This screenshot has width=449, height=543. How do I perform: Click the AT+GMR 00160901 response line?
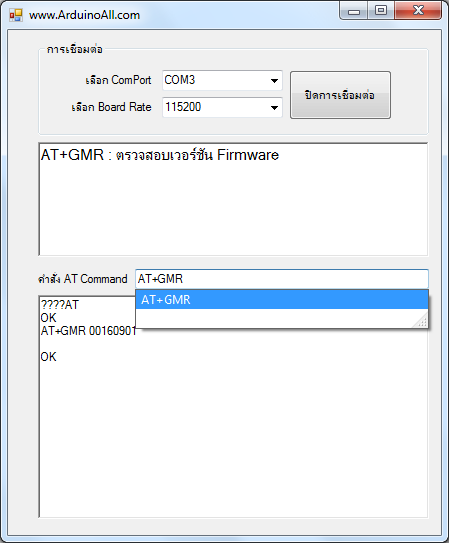(x=89, y=331)
